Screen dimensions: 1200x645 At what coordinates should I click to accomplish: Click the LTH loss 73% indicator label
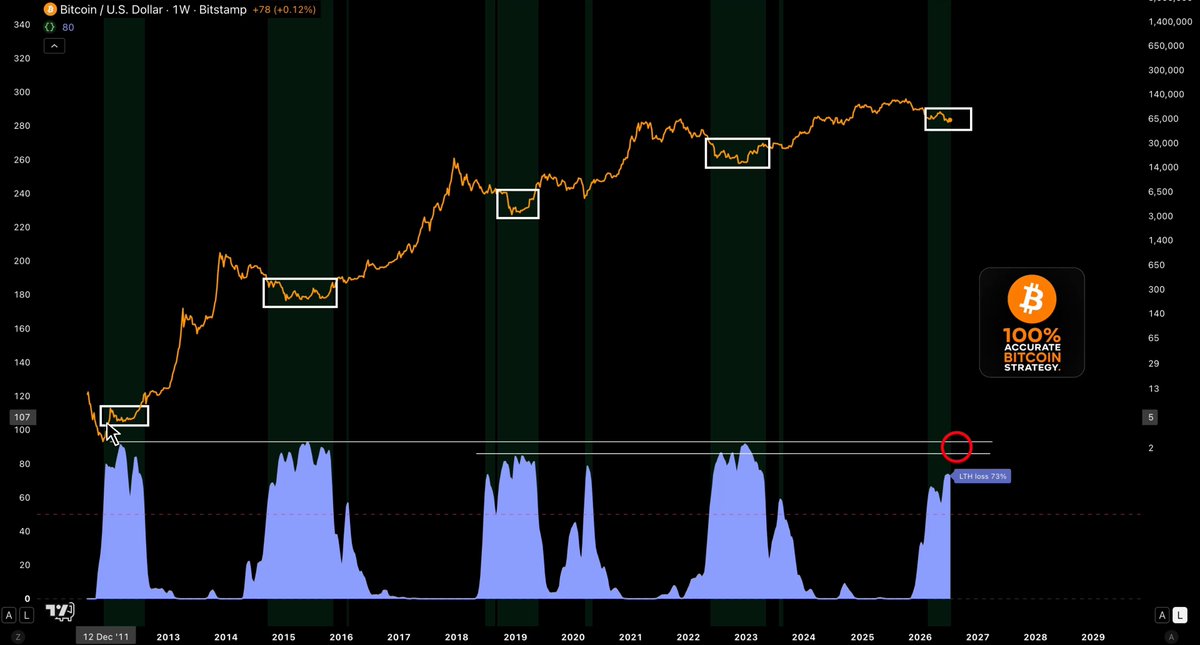tap(982, 477)
